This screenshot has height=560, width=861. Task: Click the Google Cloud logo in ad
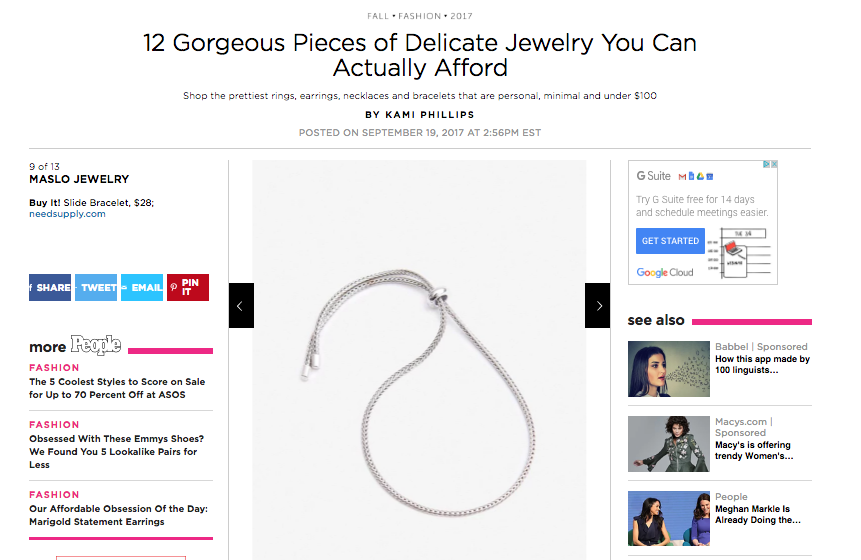(x=665, y=272)
